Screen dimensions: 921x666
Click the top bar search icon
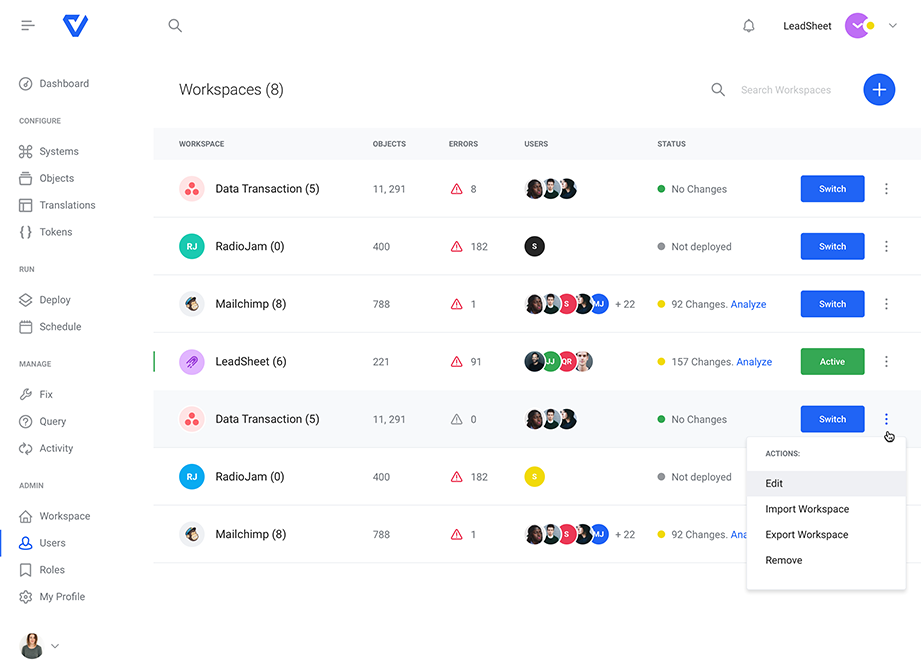click(175, 26)
